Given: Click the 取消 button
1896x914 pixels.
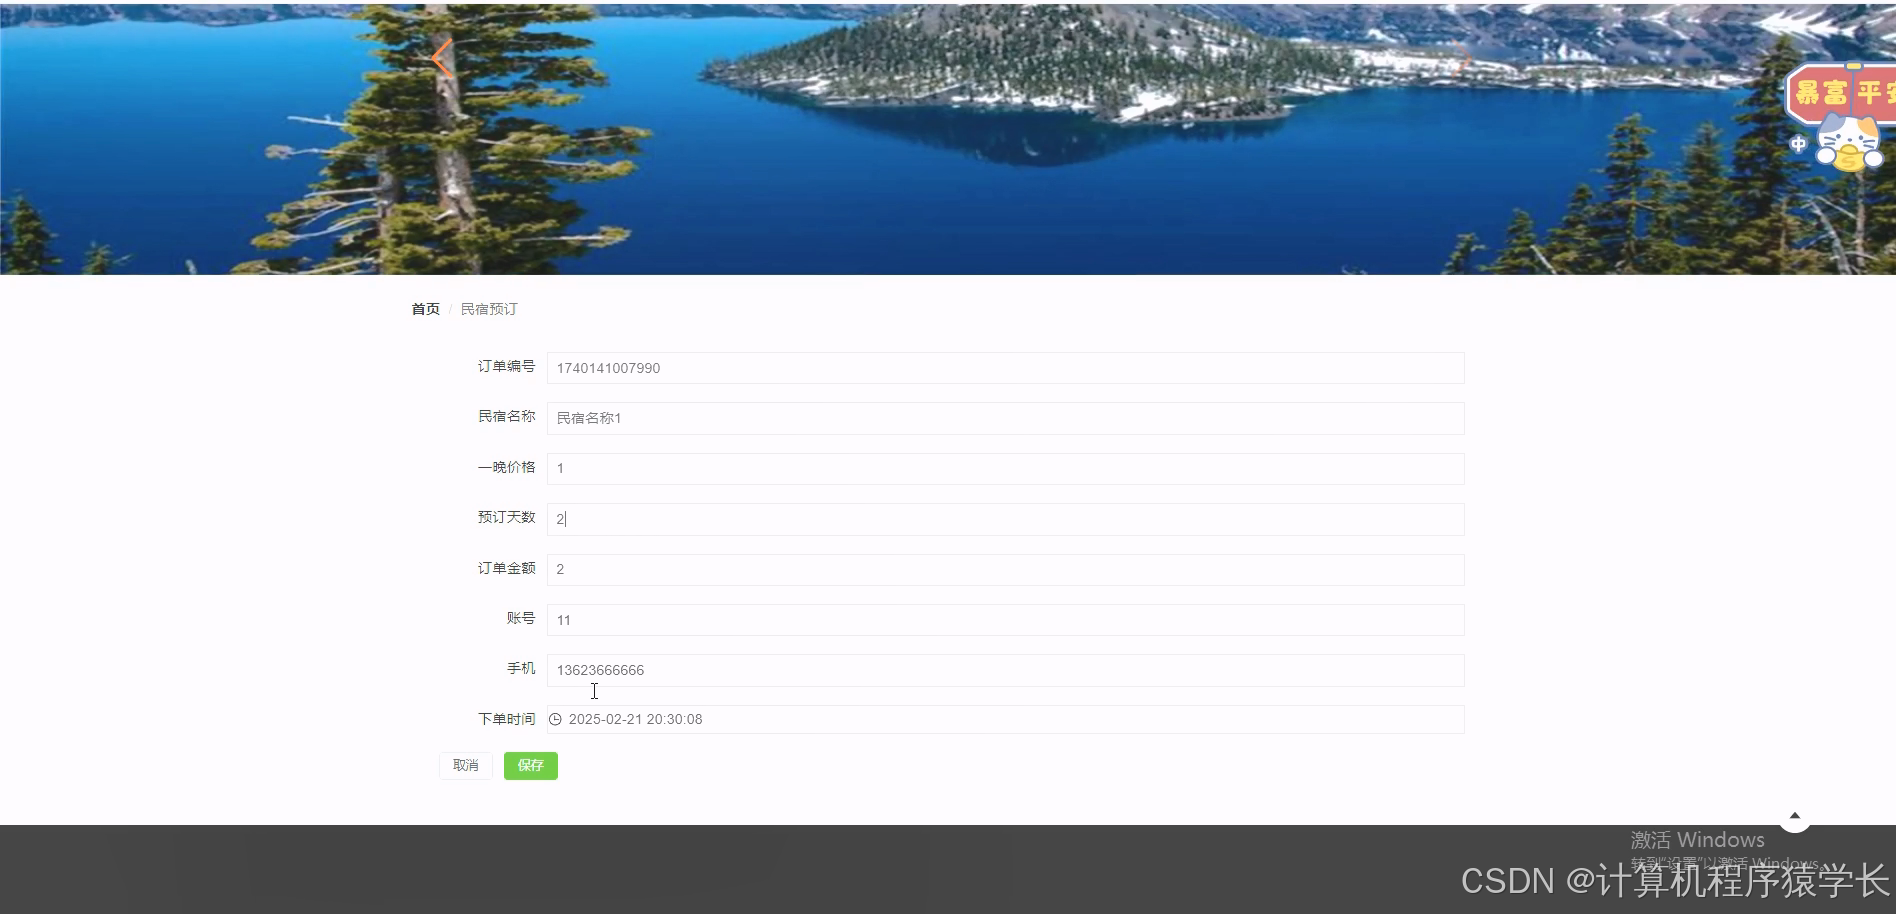Looking at the screenshot, I should pyautogui.click(x=466, y=765).
